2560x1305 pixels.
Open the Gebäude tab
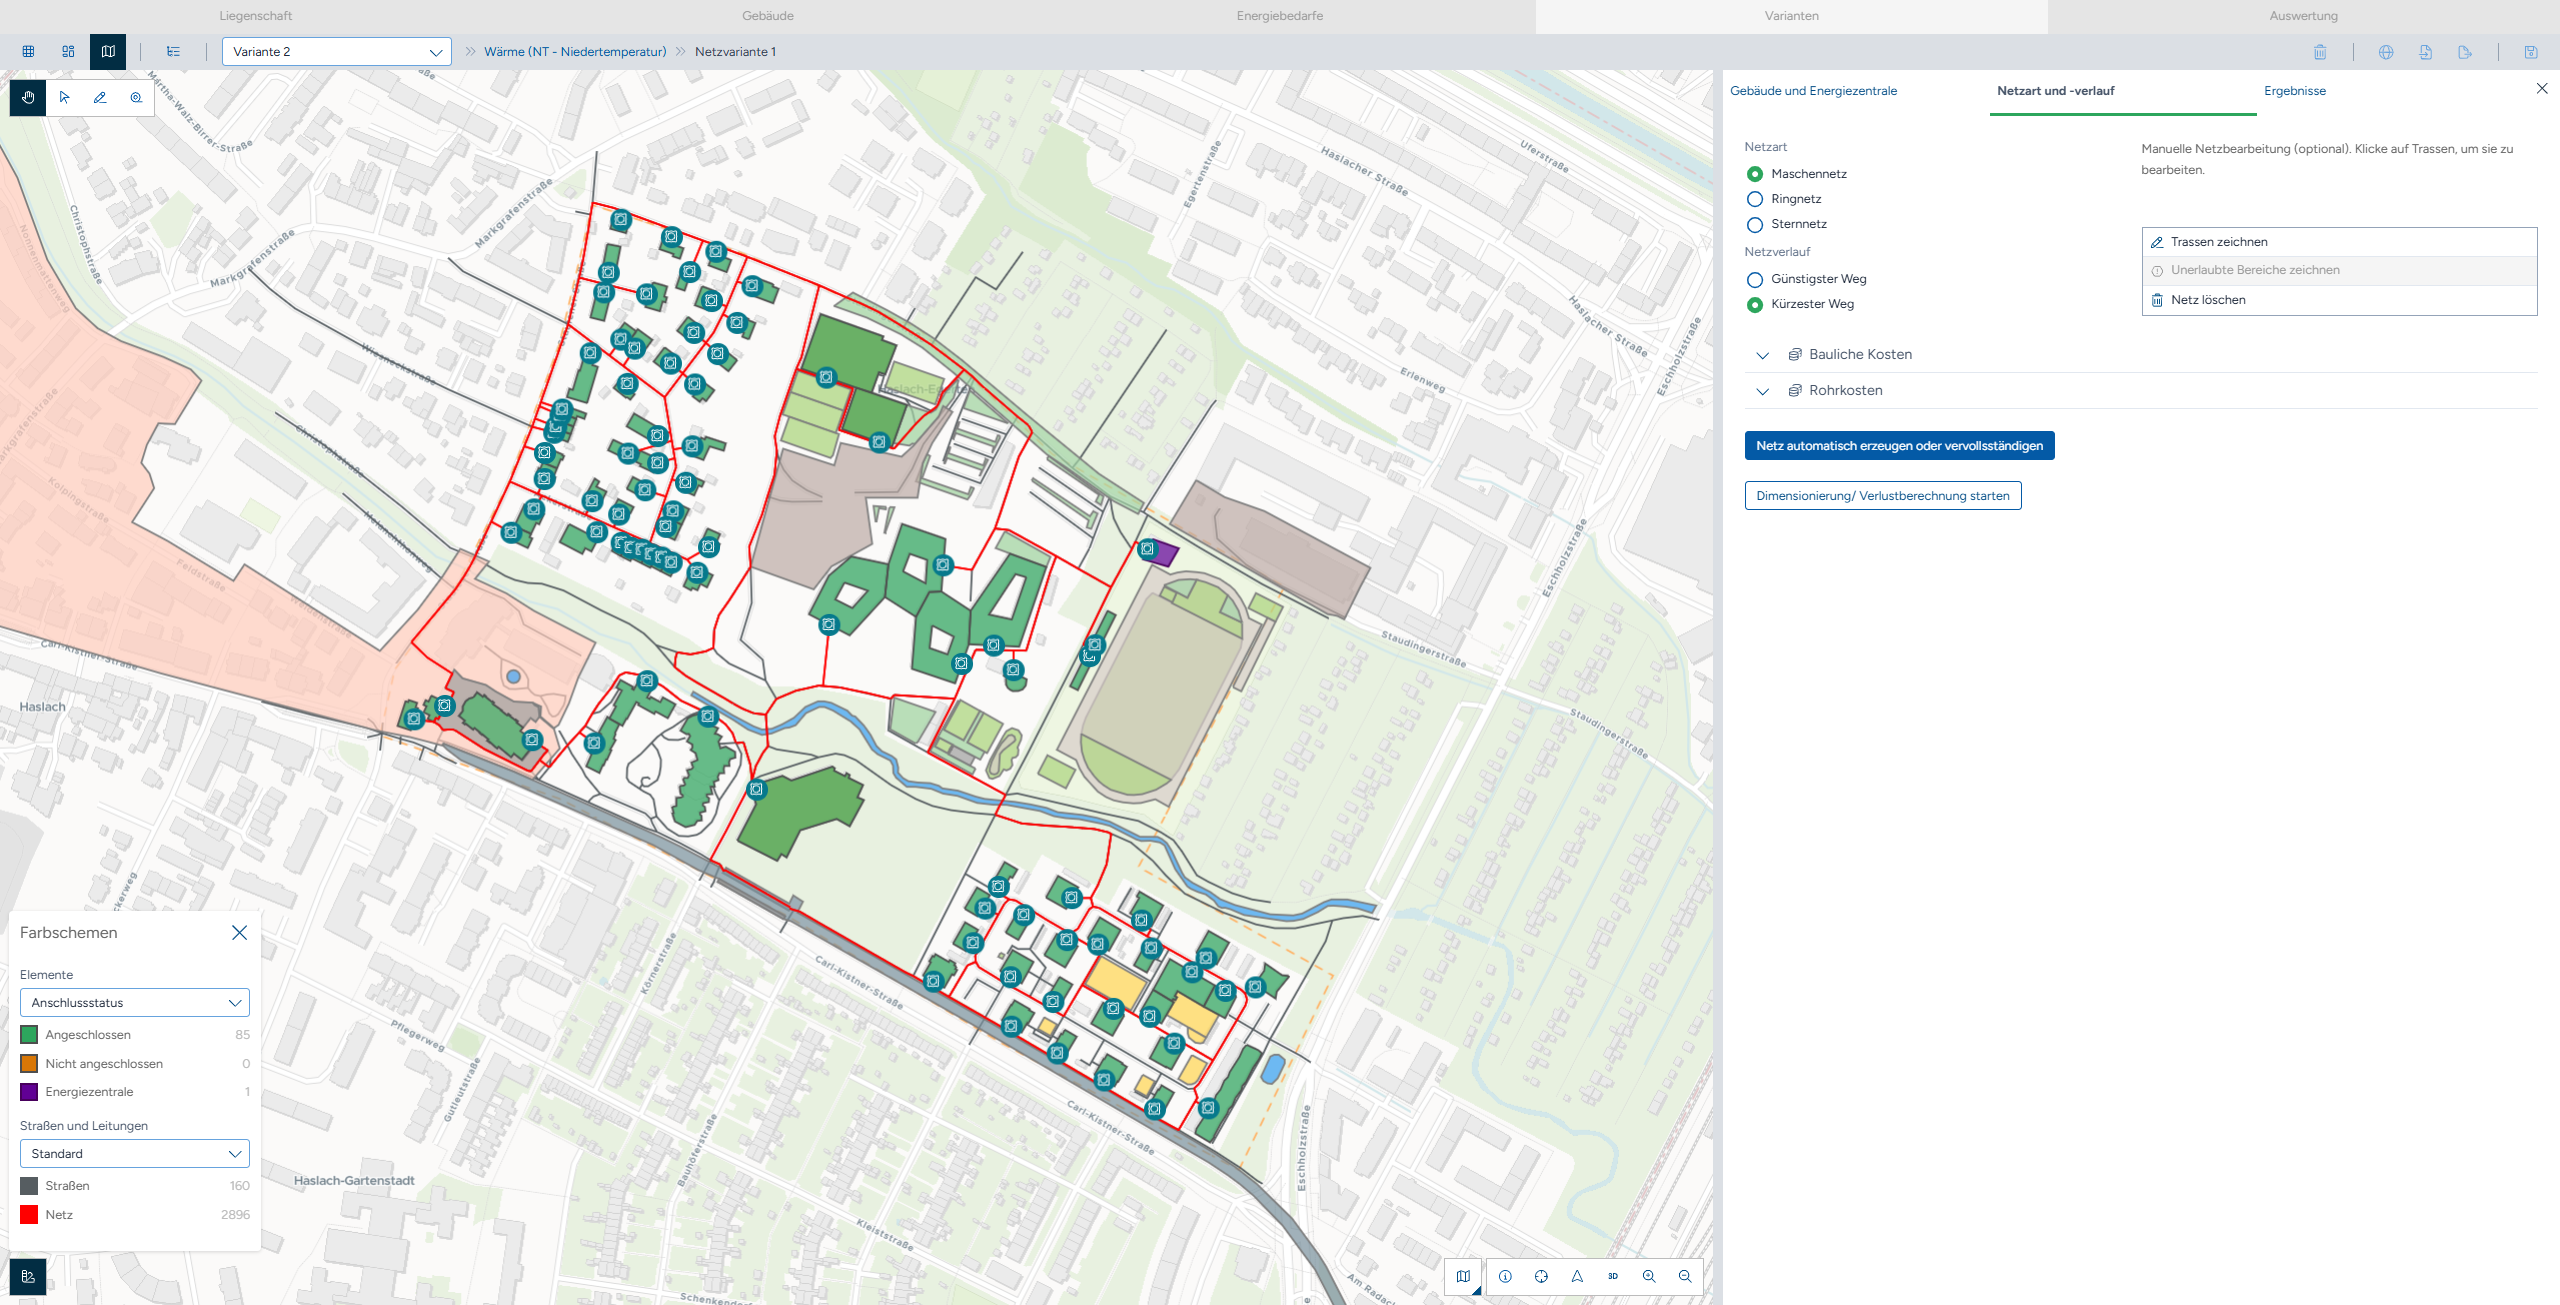tap(768, 16)
